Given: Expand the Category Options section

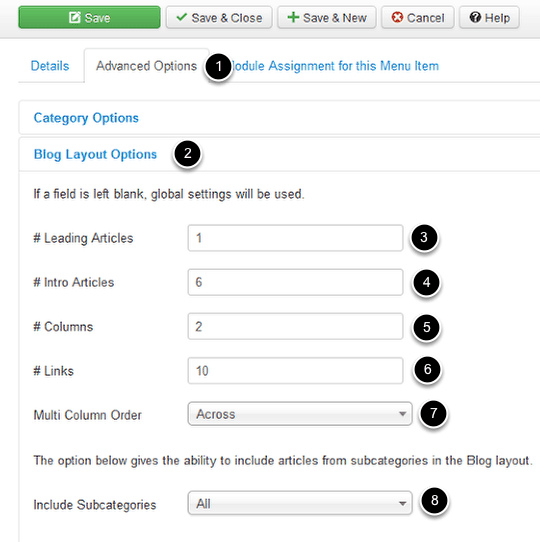Looking at the screenshot, I should pos(86,118).
